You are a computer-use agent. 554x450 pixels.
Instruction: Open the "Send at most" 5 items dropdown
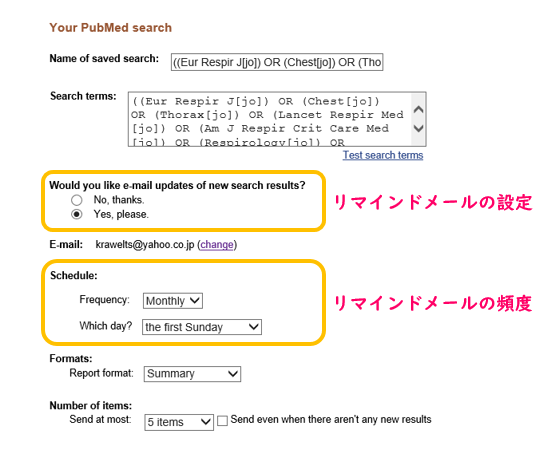coord(179,422)
